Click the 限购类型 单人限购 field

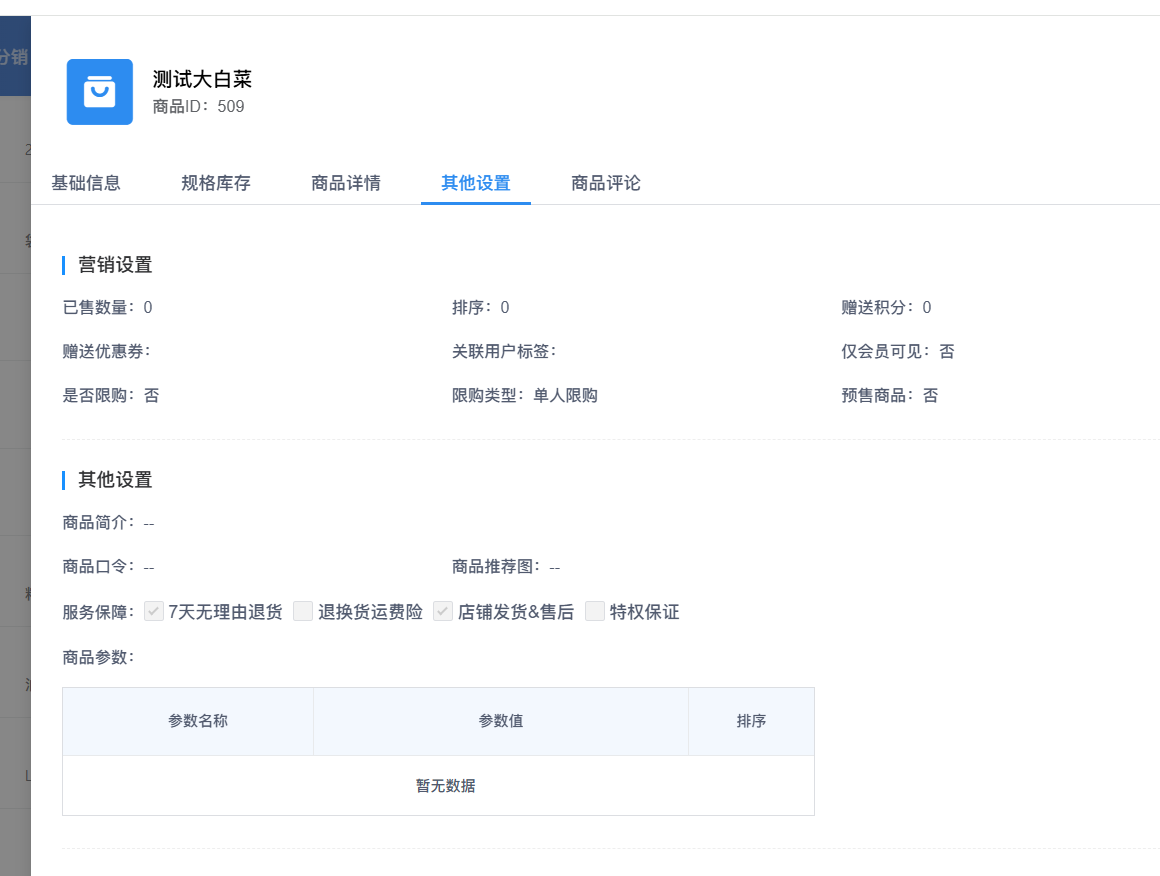pyautogui.click(x=524, y=396)
